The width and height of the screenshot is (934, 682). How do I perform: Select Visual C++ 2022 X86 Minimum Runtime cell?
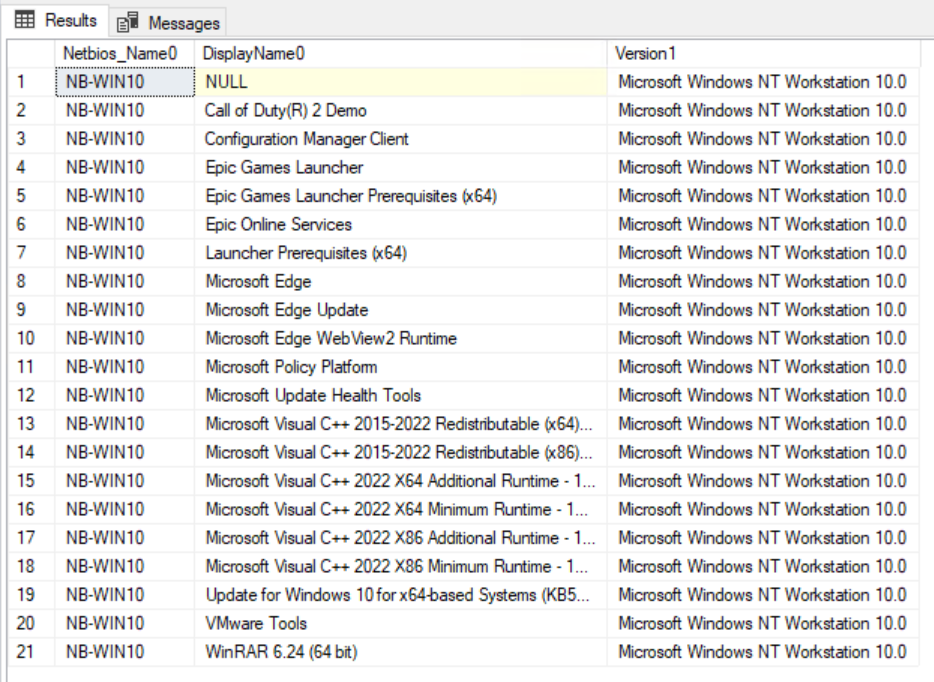click(x=400, y=566)
